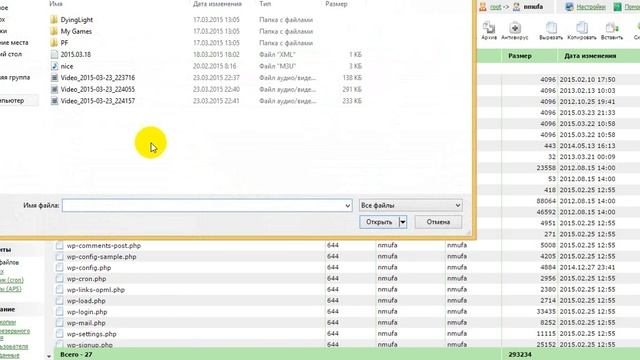Click the sidebar scroll-down arrow

49,356
